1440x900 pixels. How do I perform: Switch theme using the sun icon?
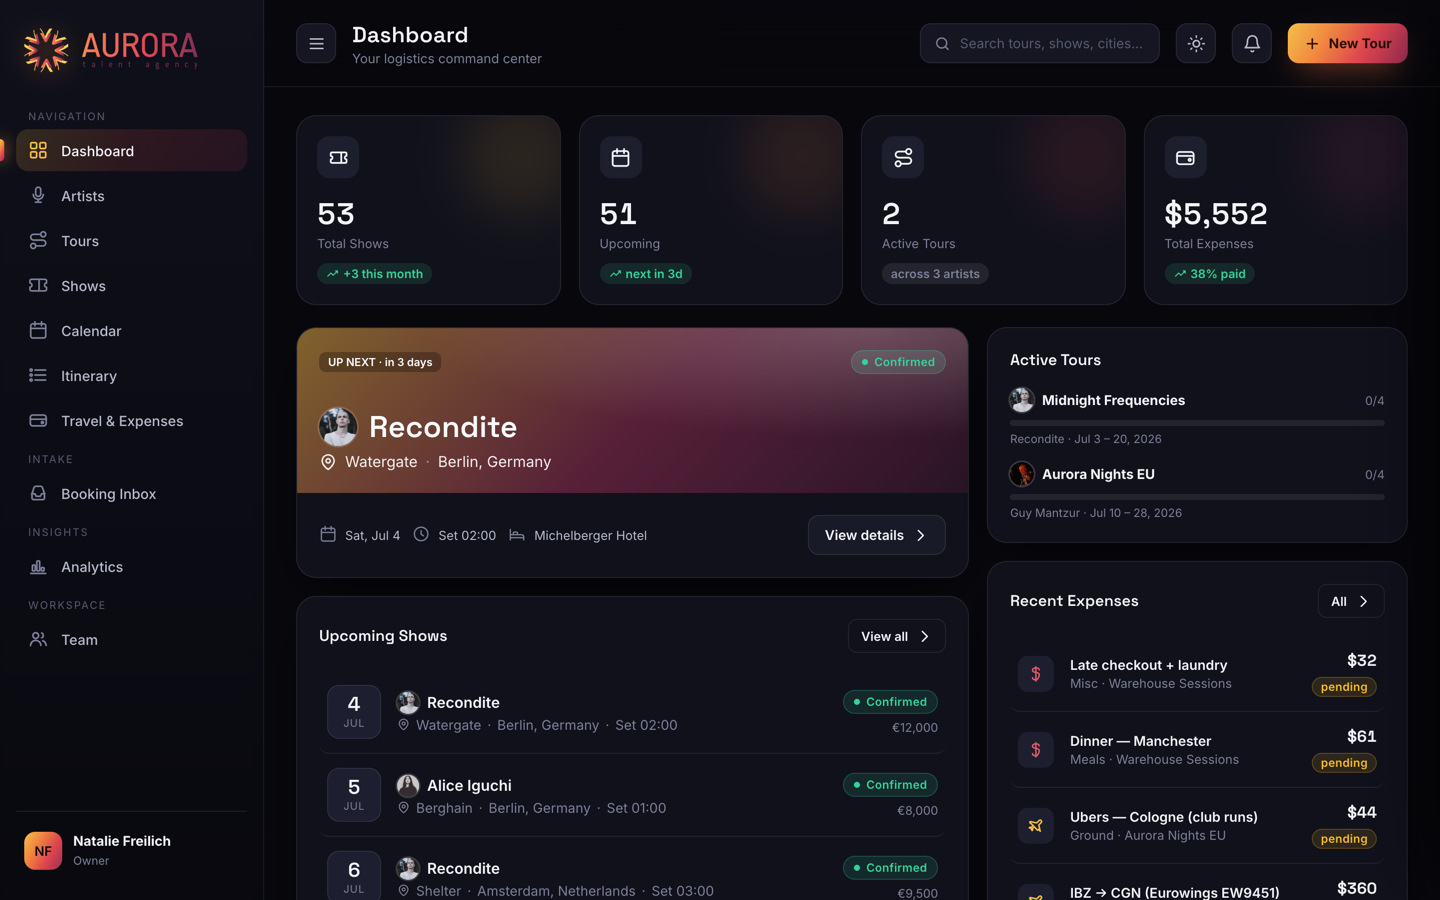click(x=1196, y=44)
